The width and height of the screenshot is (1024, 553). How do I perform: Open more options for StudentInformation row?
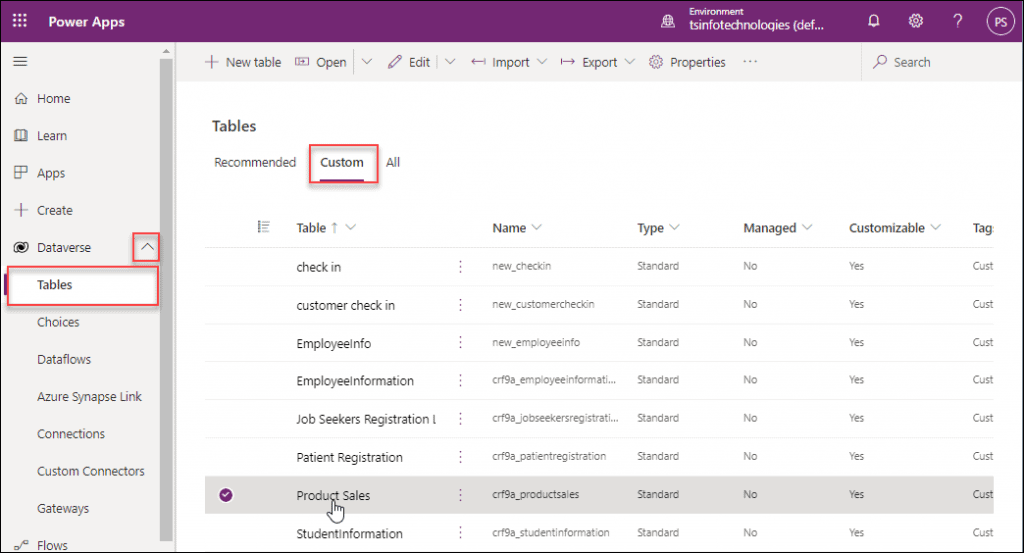pyautogui.click(x=460, y=533)
